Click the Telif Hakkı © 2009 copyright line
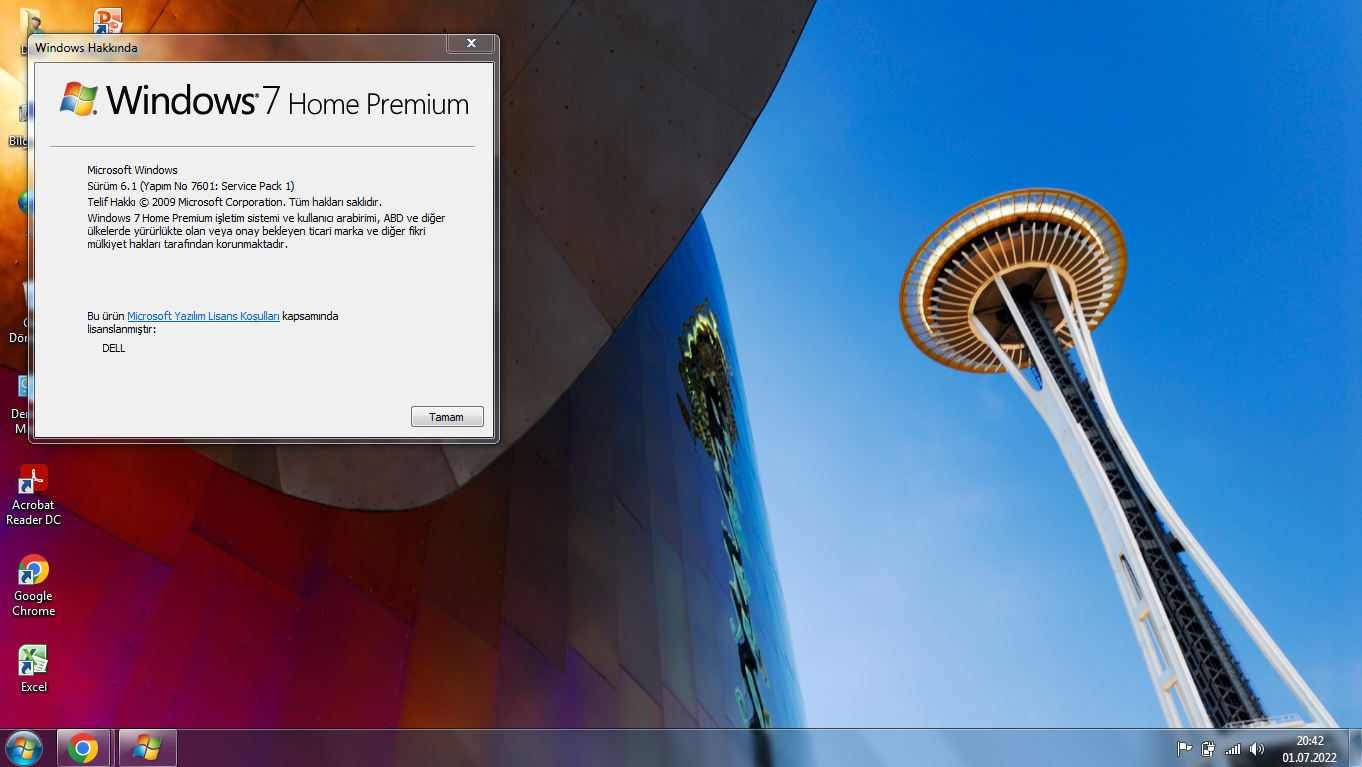This screenshot has width=1362, height=767. (234, 202)
